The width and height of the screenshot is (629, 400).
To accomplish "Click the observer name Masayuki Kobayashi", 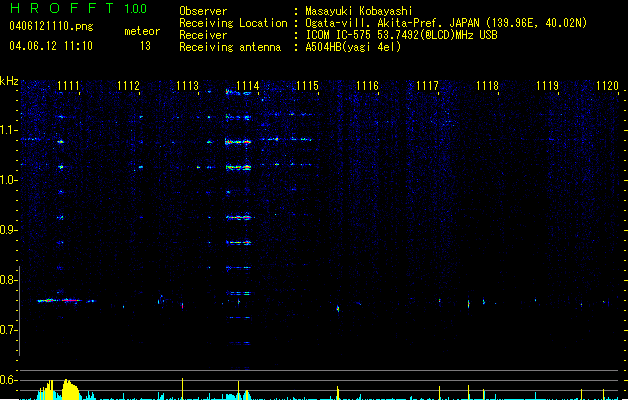I will pos(359,11).
